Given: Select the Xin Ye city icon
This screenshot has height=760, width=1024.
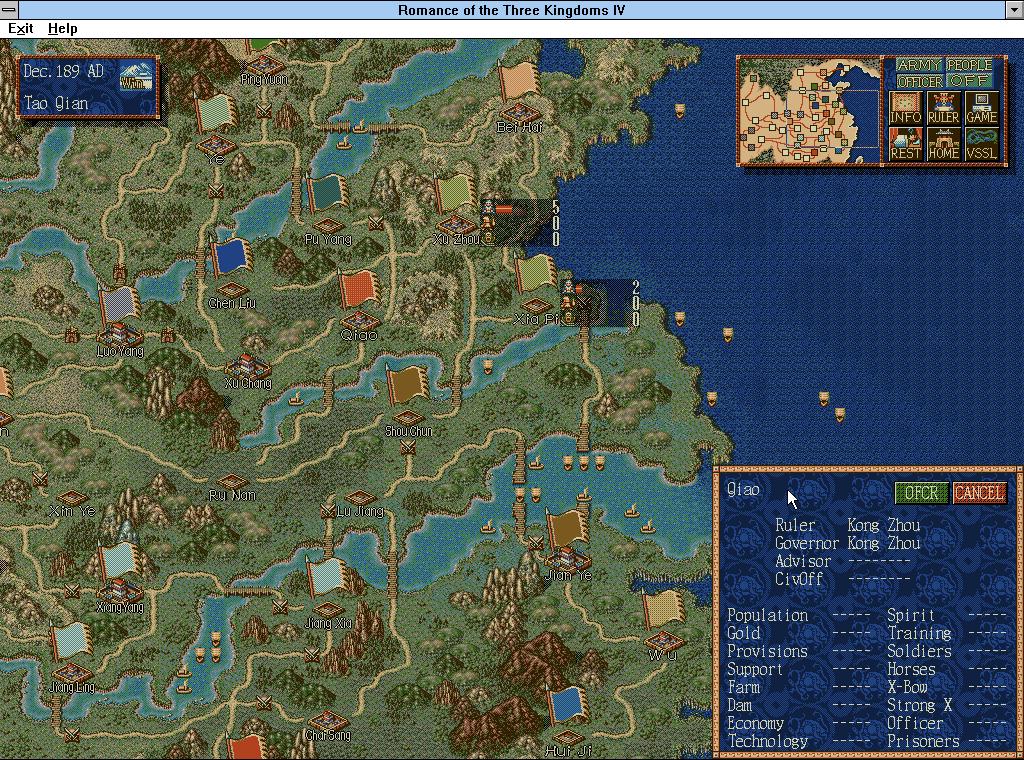Looking at the screenshot, I should click(x=71, y=498).
